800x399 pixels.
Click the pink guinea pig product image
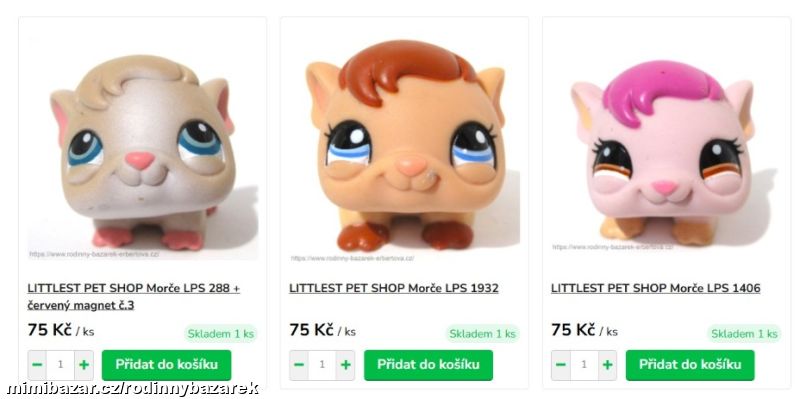pos(666,148)
